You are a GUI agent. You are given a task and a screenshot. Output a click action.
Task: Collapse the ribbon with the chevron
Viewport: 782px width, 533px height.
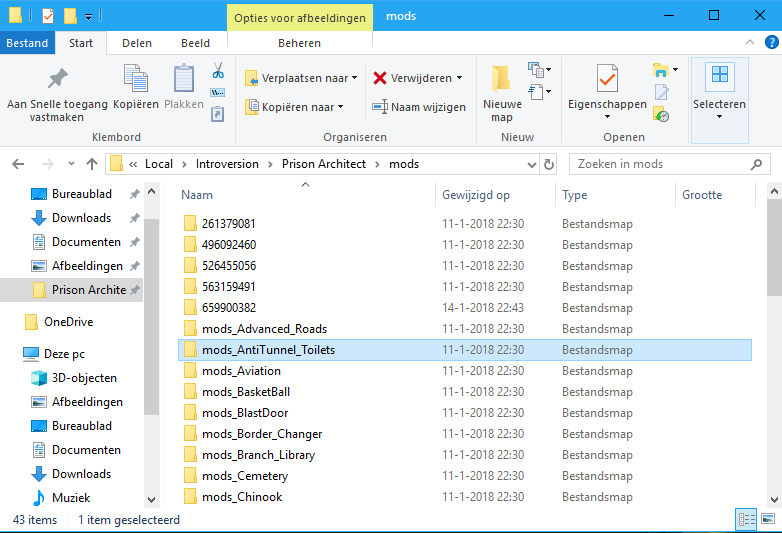pyautogui.click(x=750, y=42)
